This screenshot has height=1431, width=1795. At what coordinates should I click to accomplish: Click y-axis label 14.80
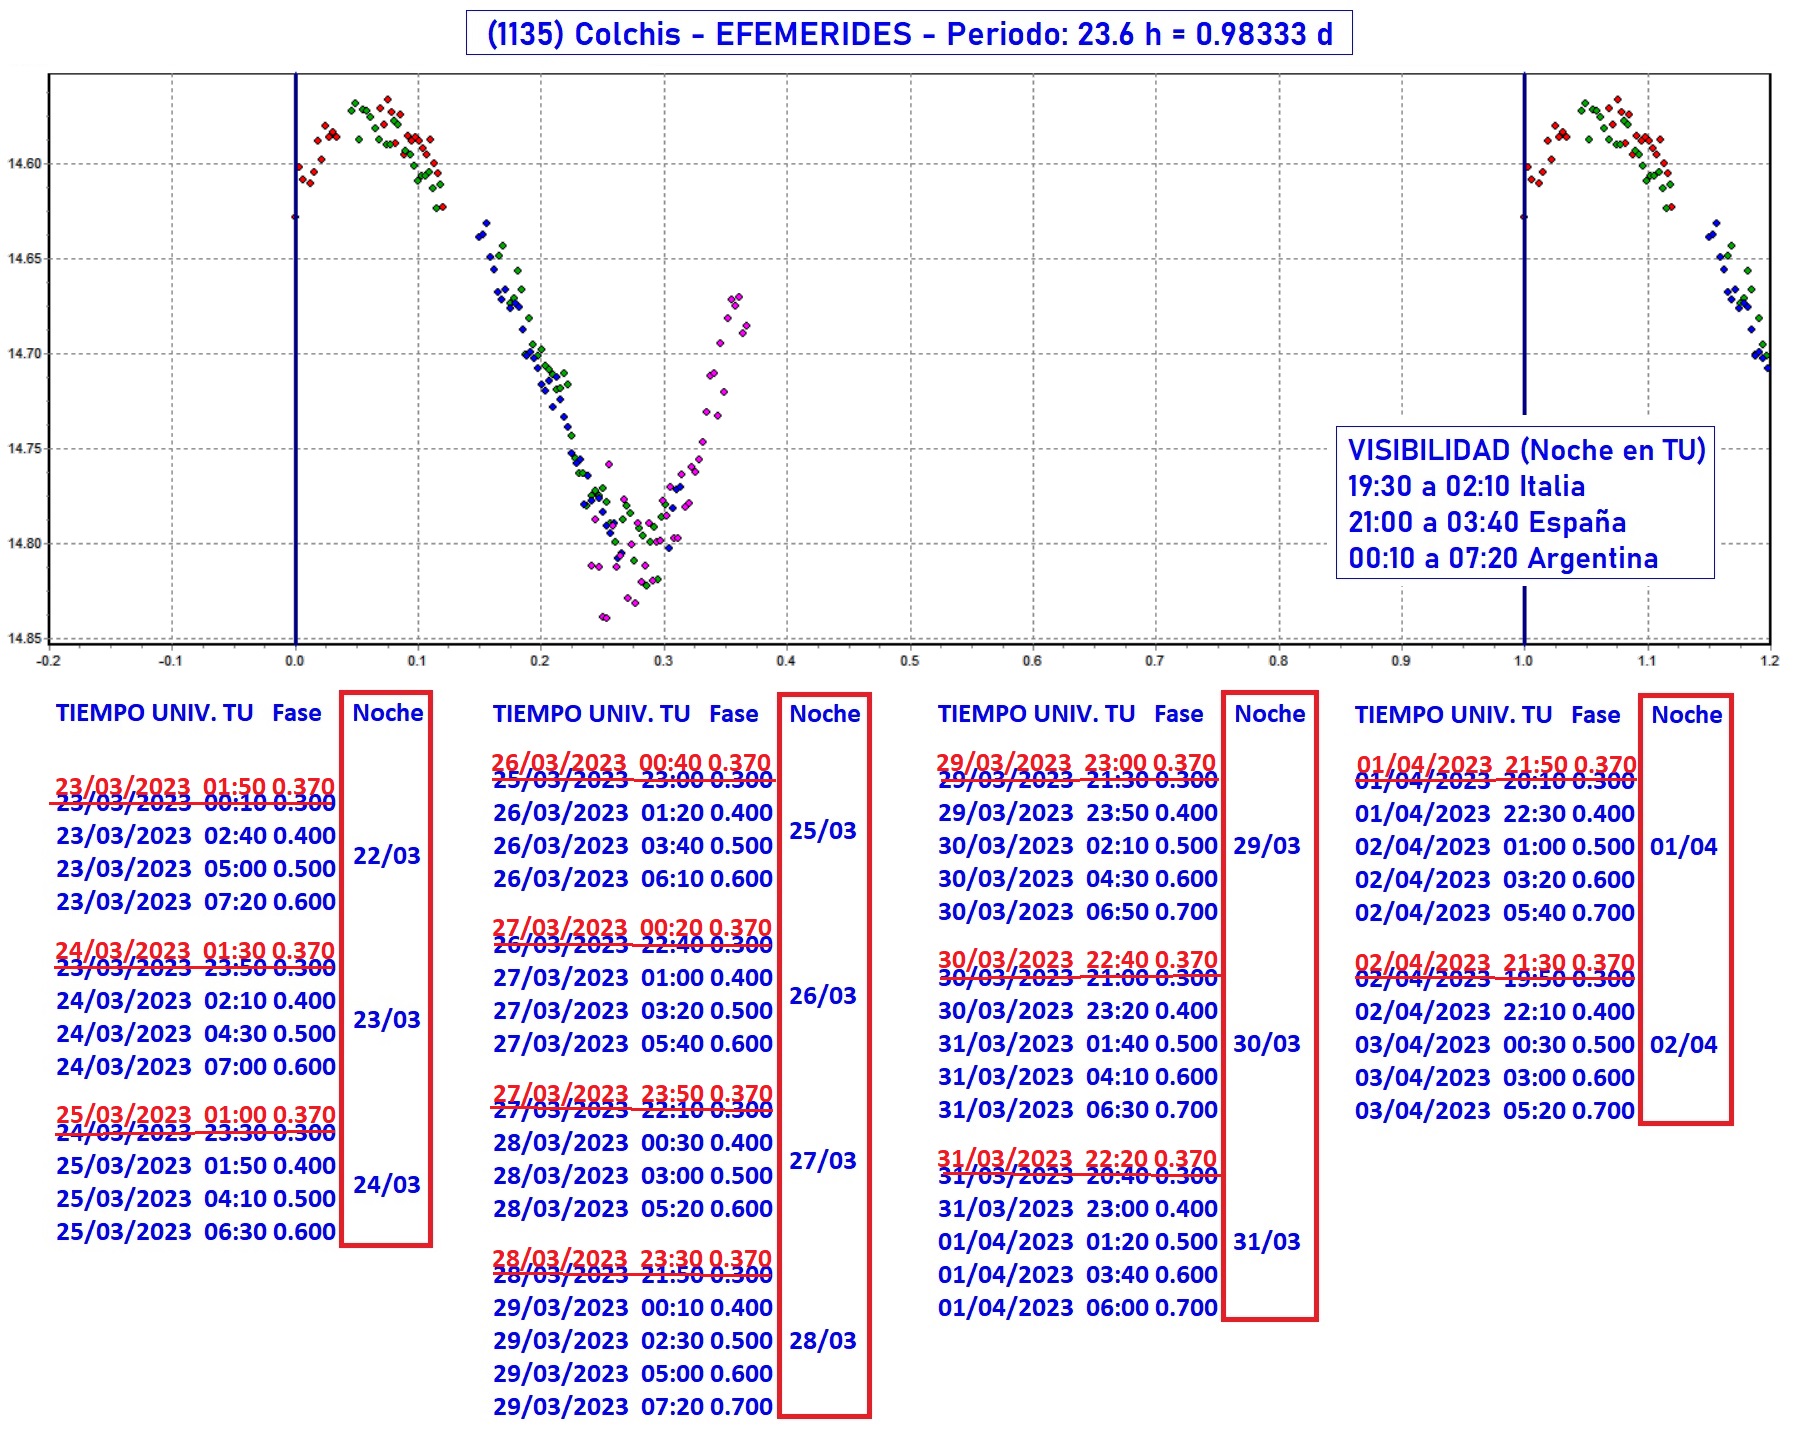24,544
